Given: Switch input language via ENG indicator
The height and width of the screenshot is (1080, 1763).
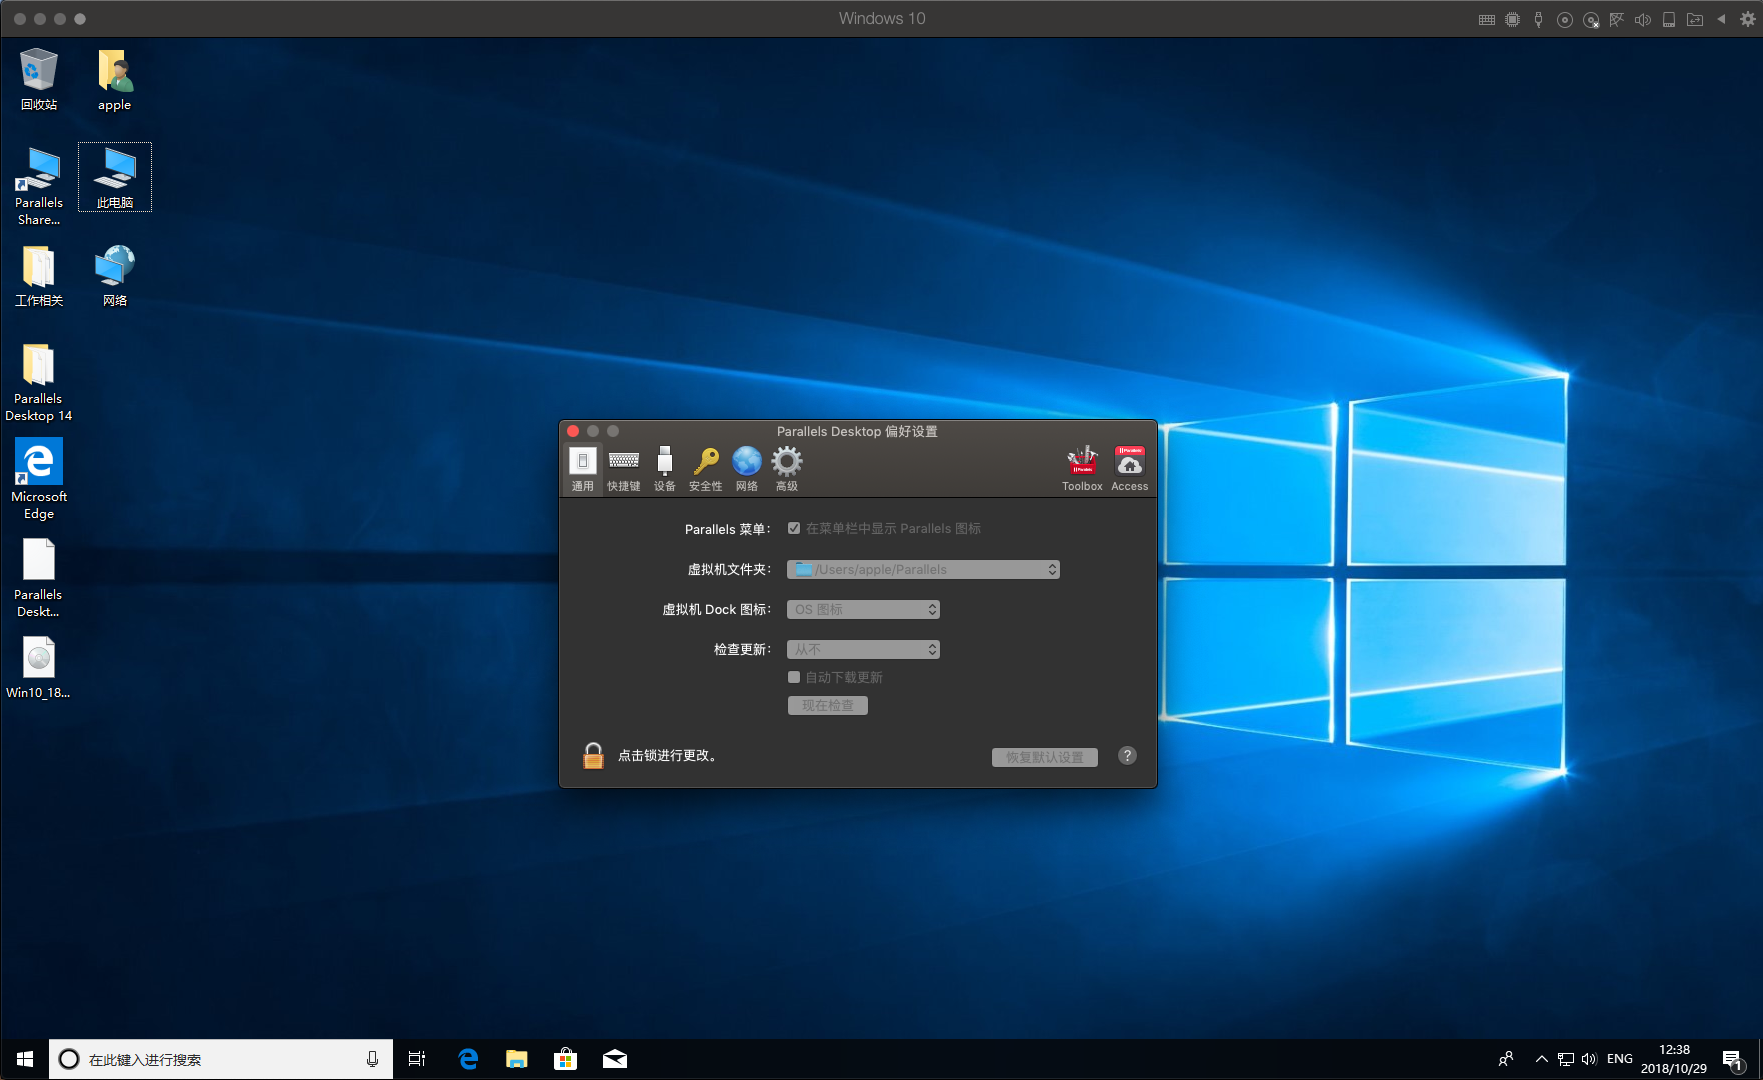Looking at the screenshot, I should tap(1620, 1059).
